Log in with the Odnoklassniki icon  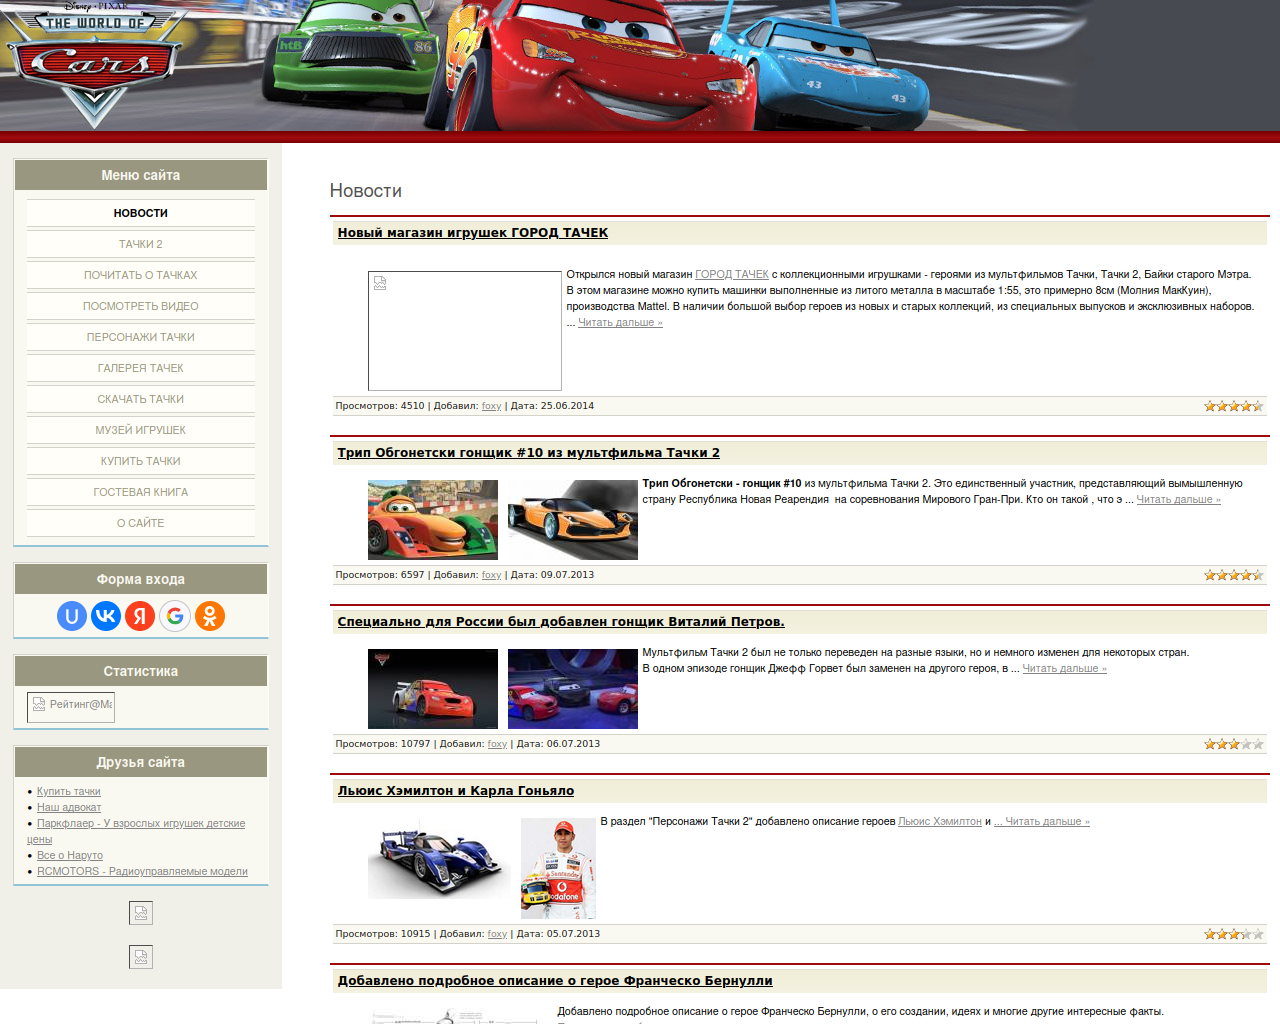click(210, 616)
